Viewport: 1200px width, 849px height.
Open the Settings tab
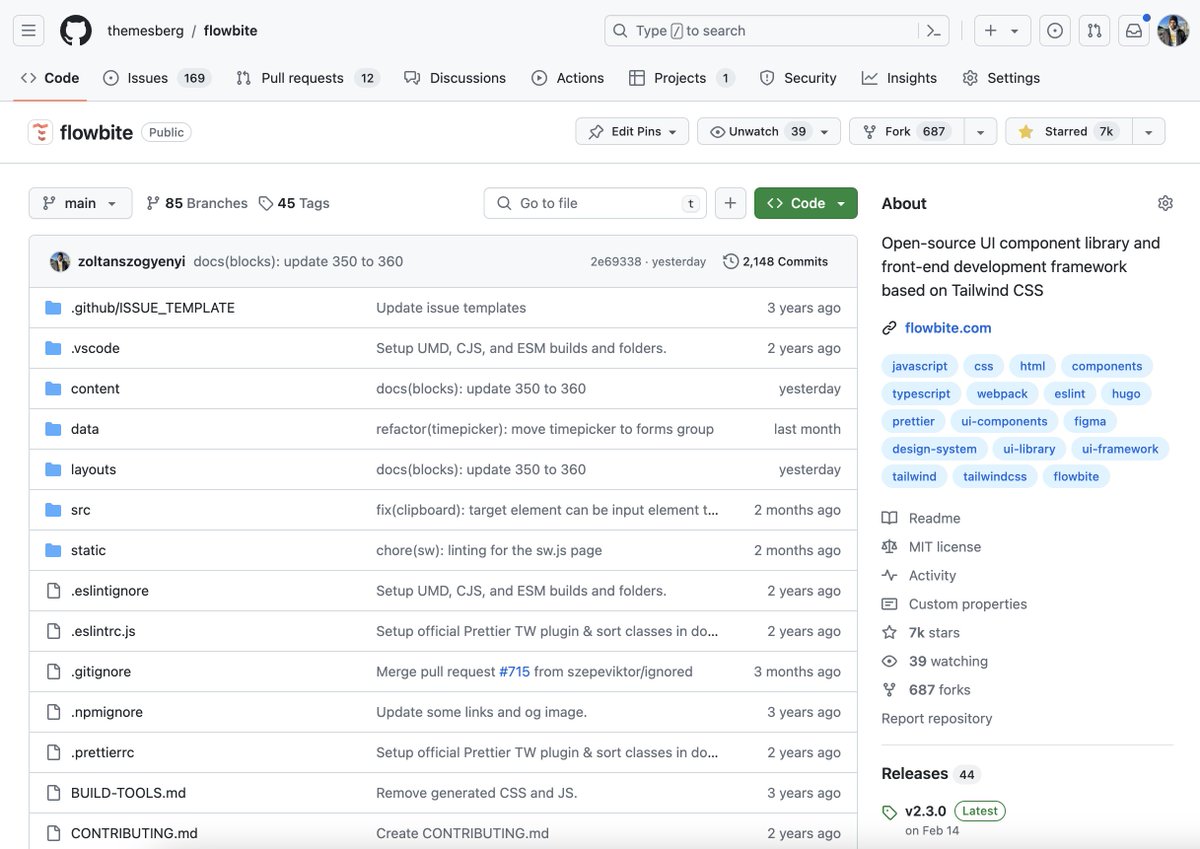coord(1001,78)
